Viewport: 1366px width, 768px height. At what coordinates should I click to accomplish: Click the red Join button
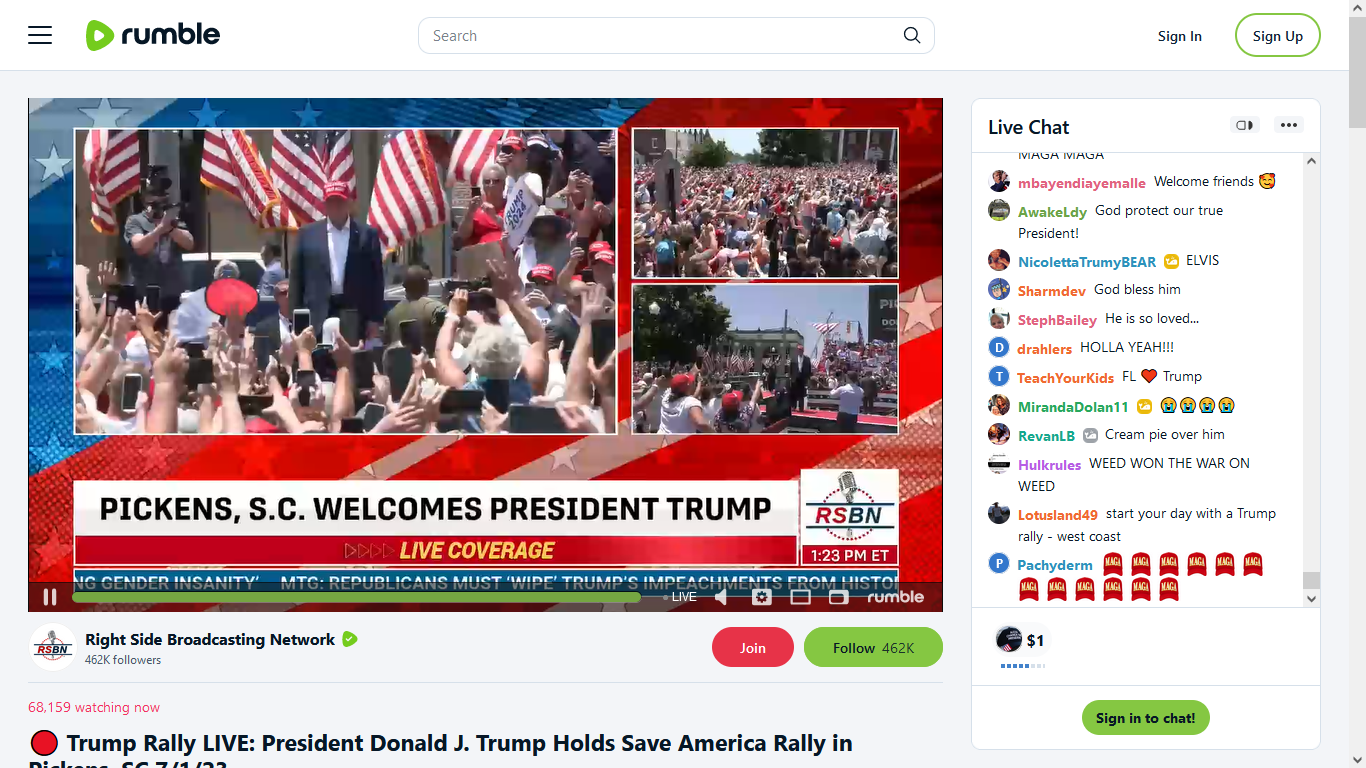click(x=753, y=648)
